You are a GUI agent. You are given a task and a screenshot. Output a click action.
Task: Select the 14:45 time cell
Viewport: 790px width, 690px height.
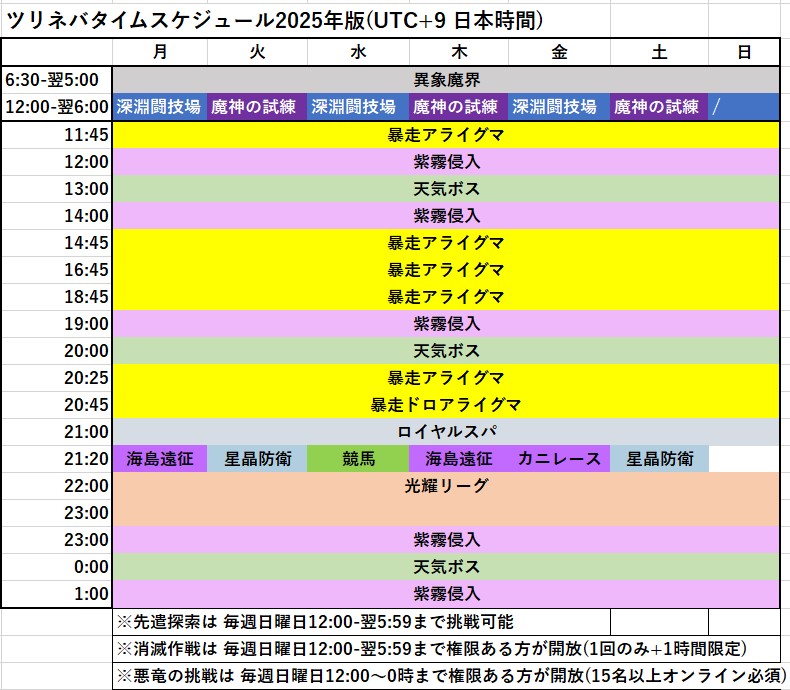tap(57, 243)
